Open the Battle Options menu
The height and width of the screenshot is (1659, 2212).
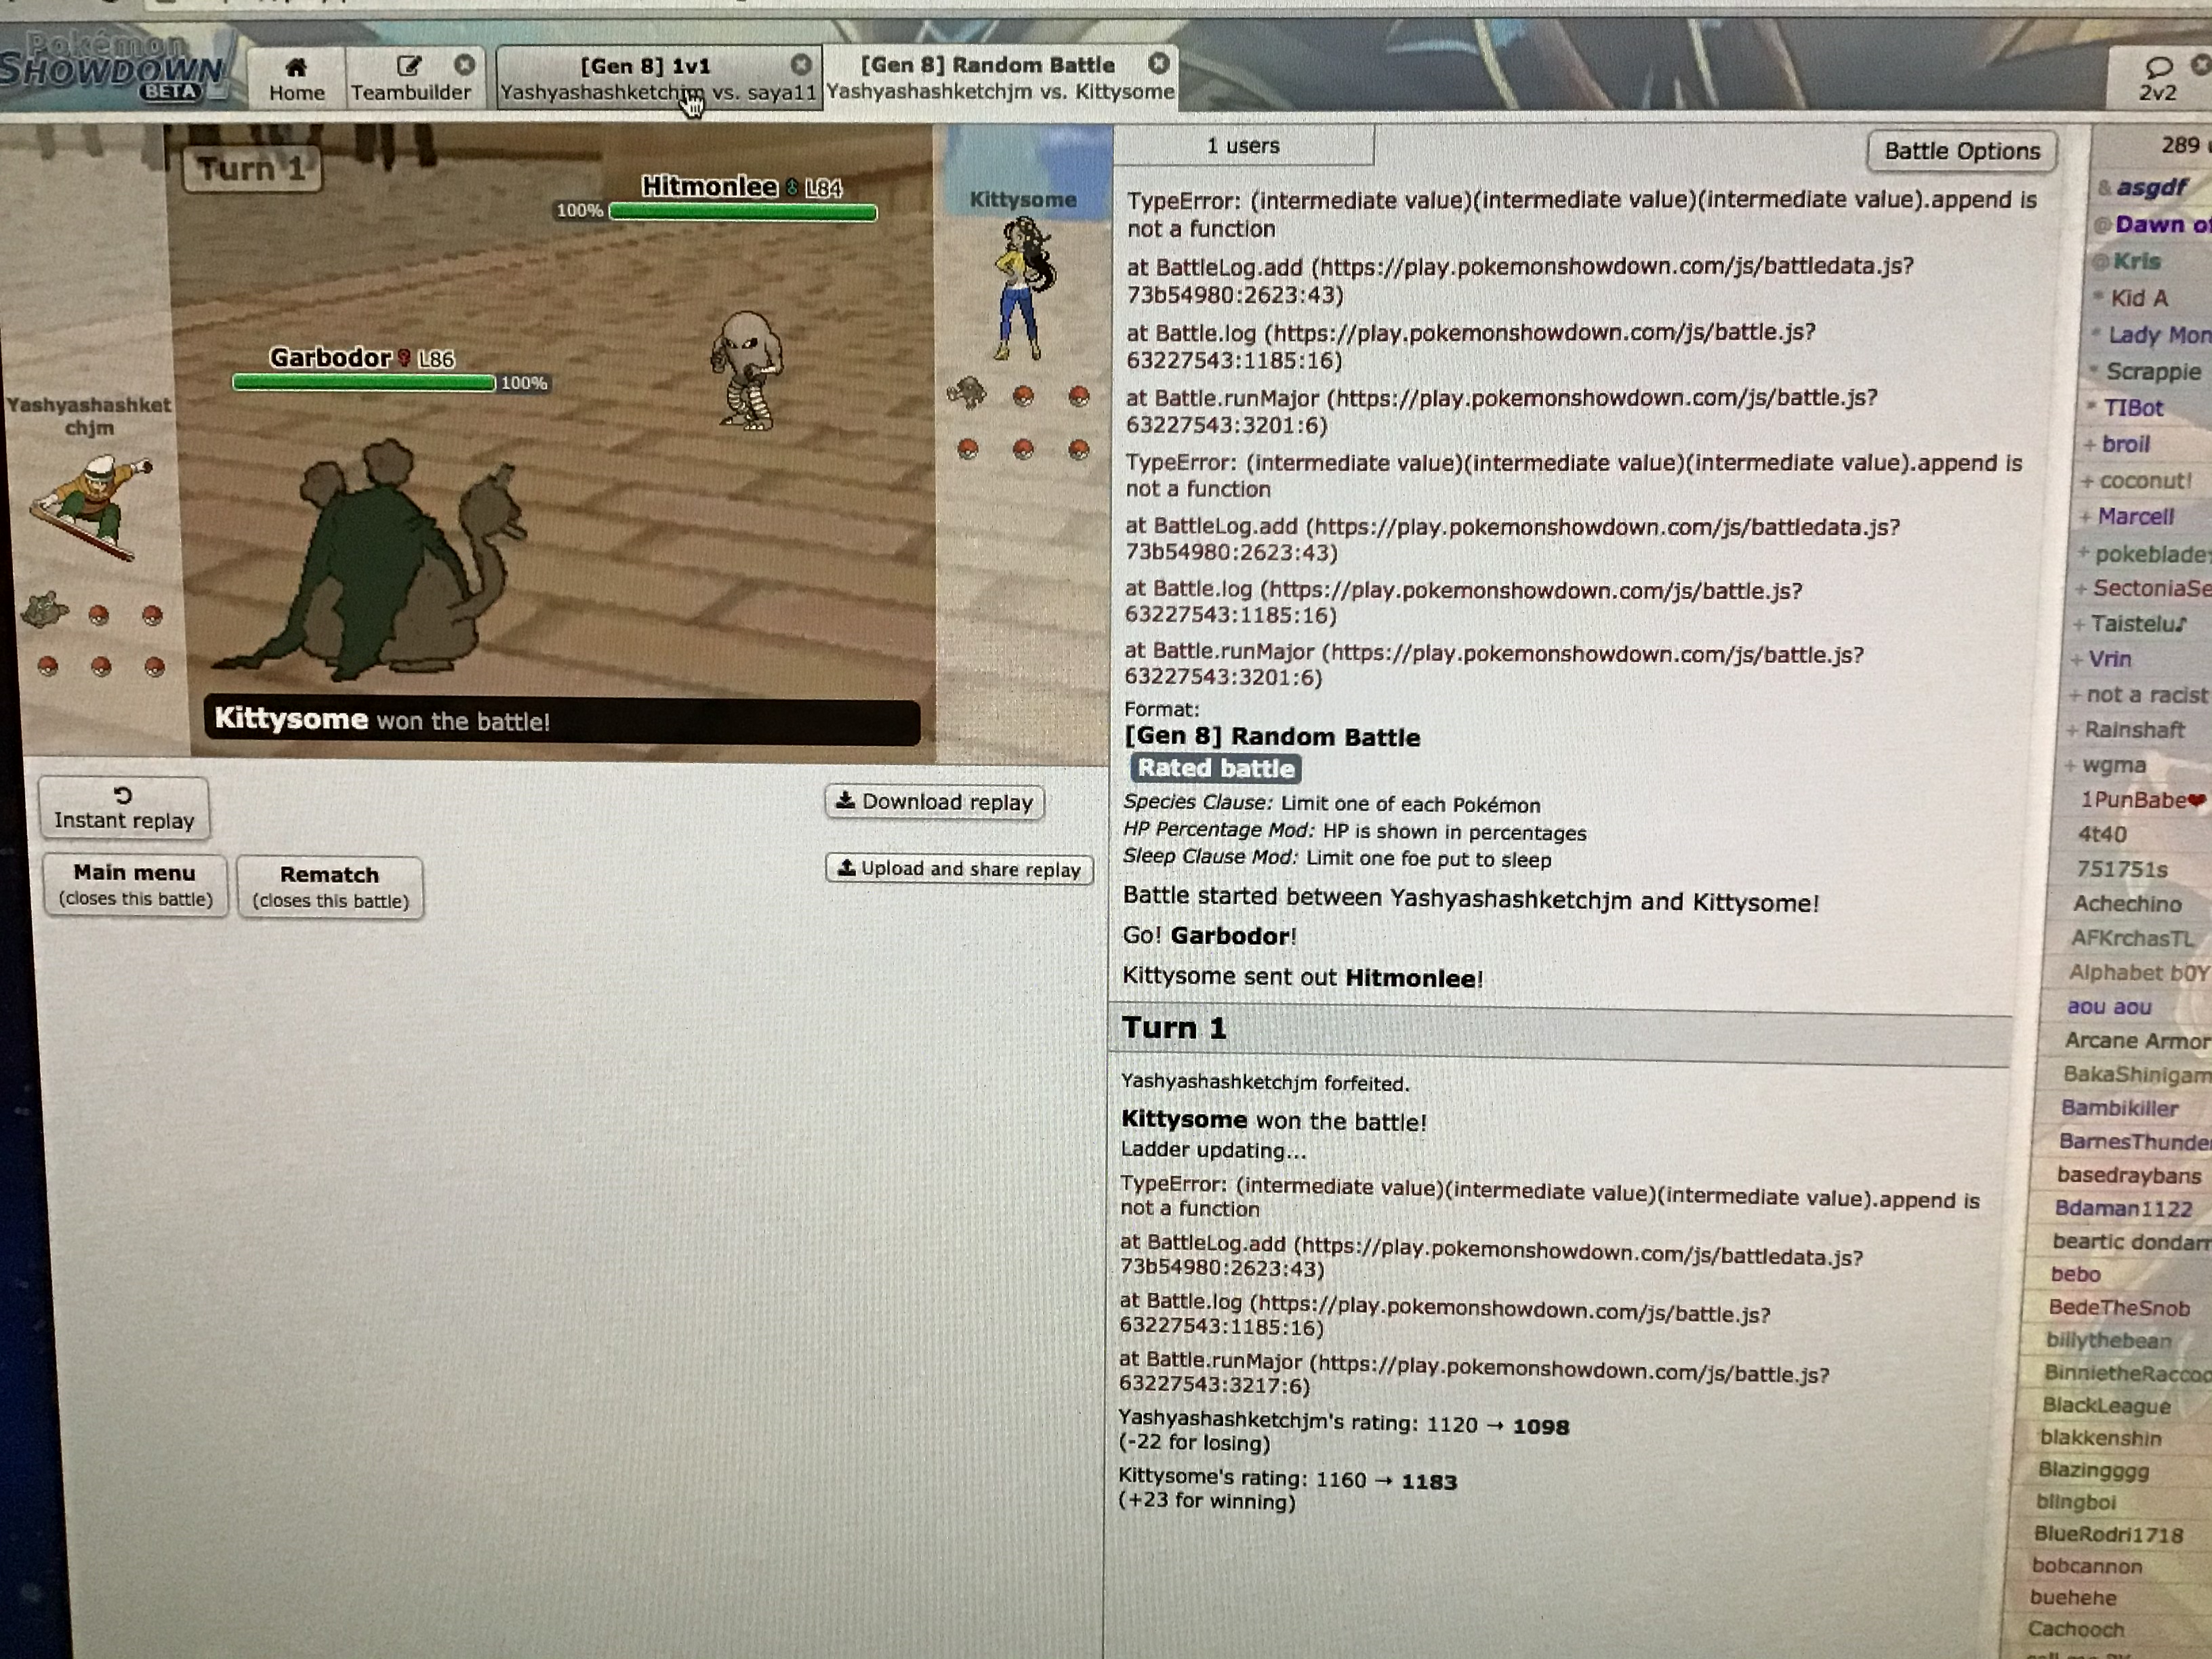click(1961, 151)
